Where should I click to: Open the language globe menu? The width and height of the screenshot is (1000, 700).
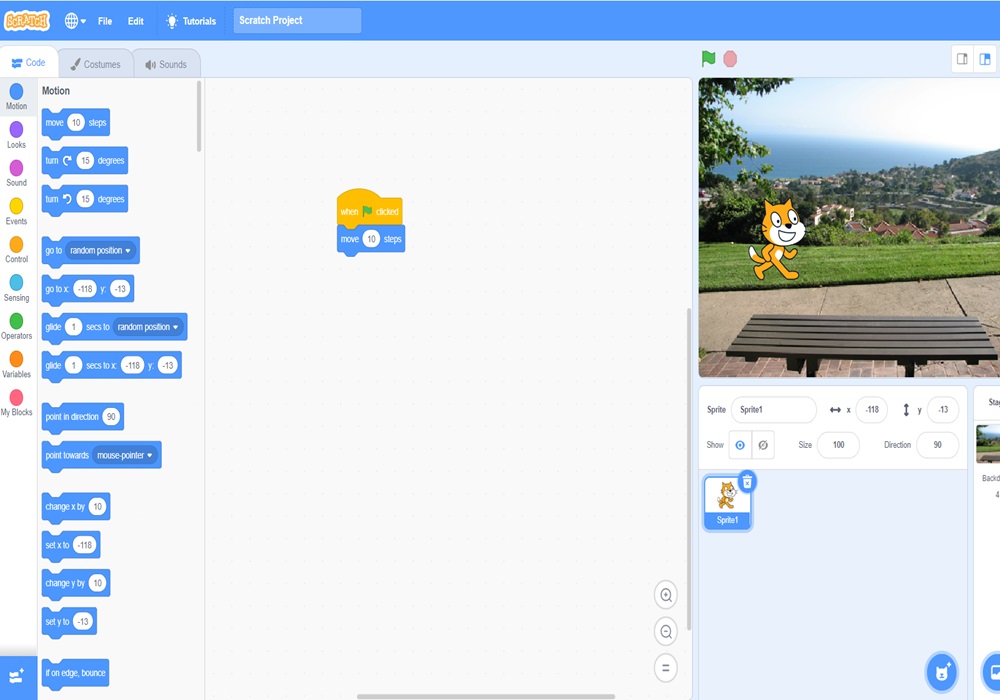click(75, 21)
